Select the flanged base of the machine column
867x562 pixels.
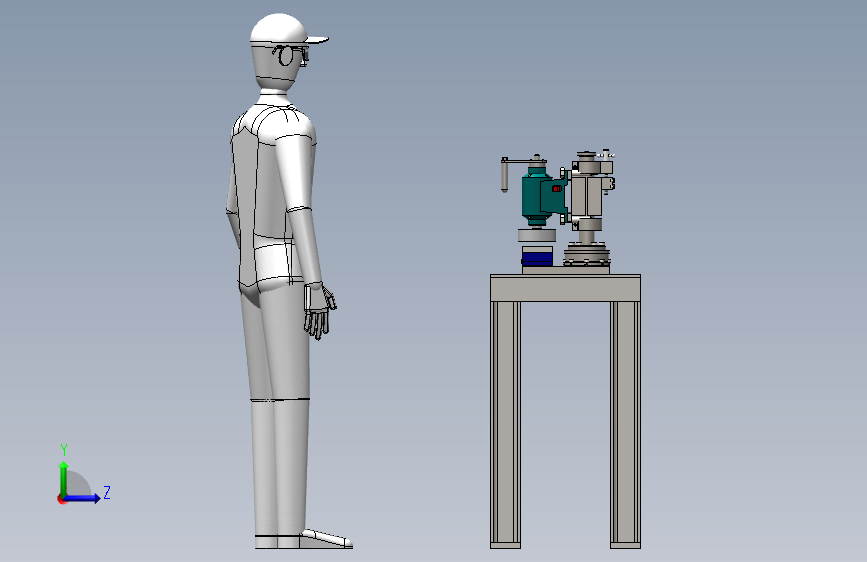[x=587, y=256]
